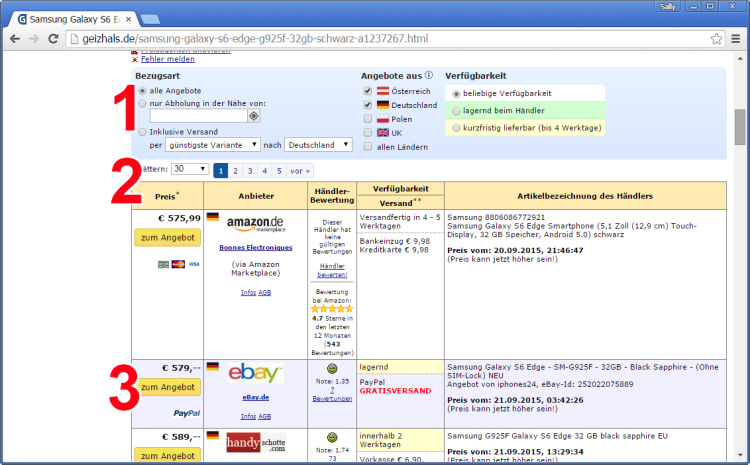Click the amazon.de marketplace logo
This screenshot has height=465, width=750.
tap(255, 223)
